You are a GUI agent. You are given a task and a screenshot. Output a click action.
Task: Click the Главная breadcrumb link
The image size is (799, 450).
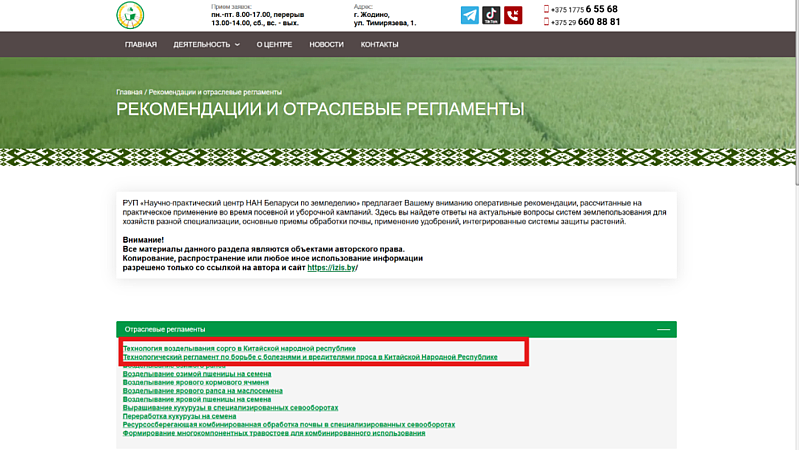click(x=129, y=92)
